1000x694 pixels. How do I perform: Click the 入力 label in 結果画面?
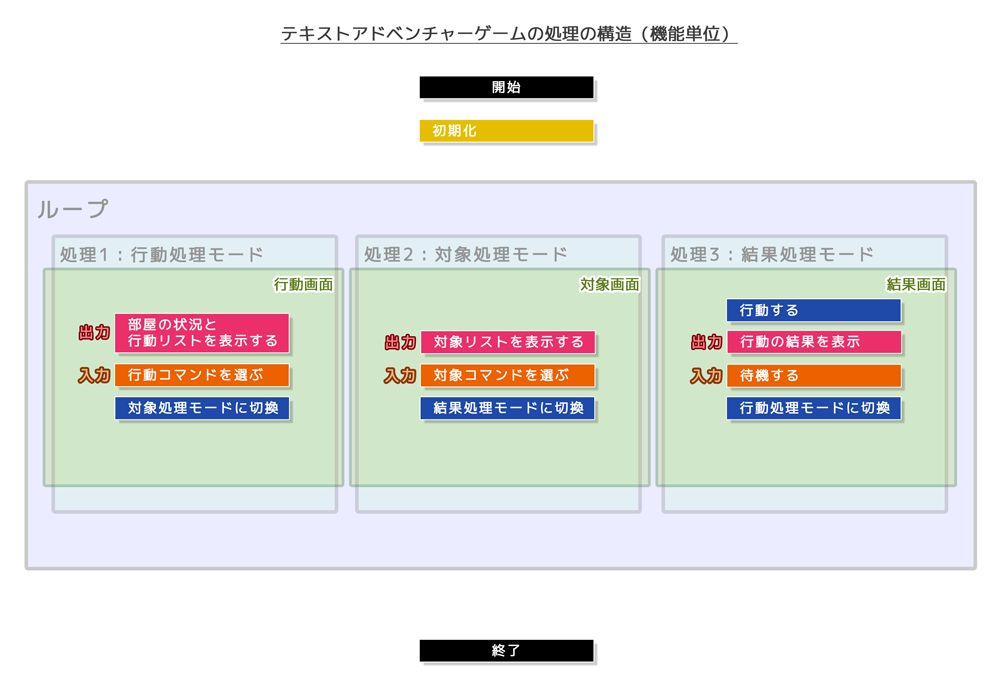707,375
